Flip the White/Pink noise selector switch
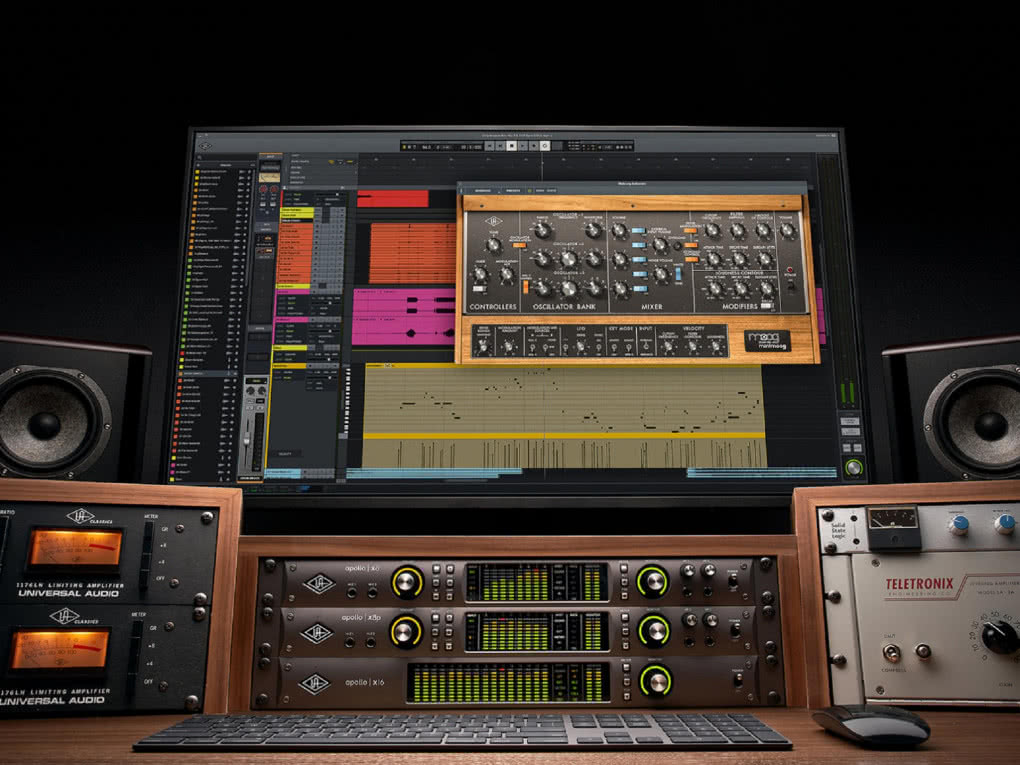The height and width of the screenshot is (765, 1020). click(x=678, y=274)
